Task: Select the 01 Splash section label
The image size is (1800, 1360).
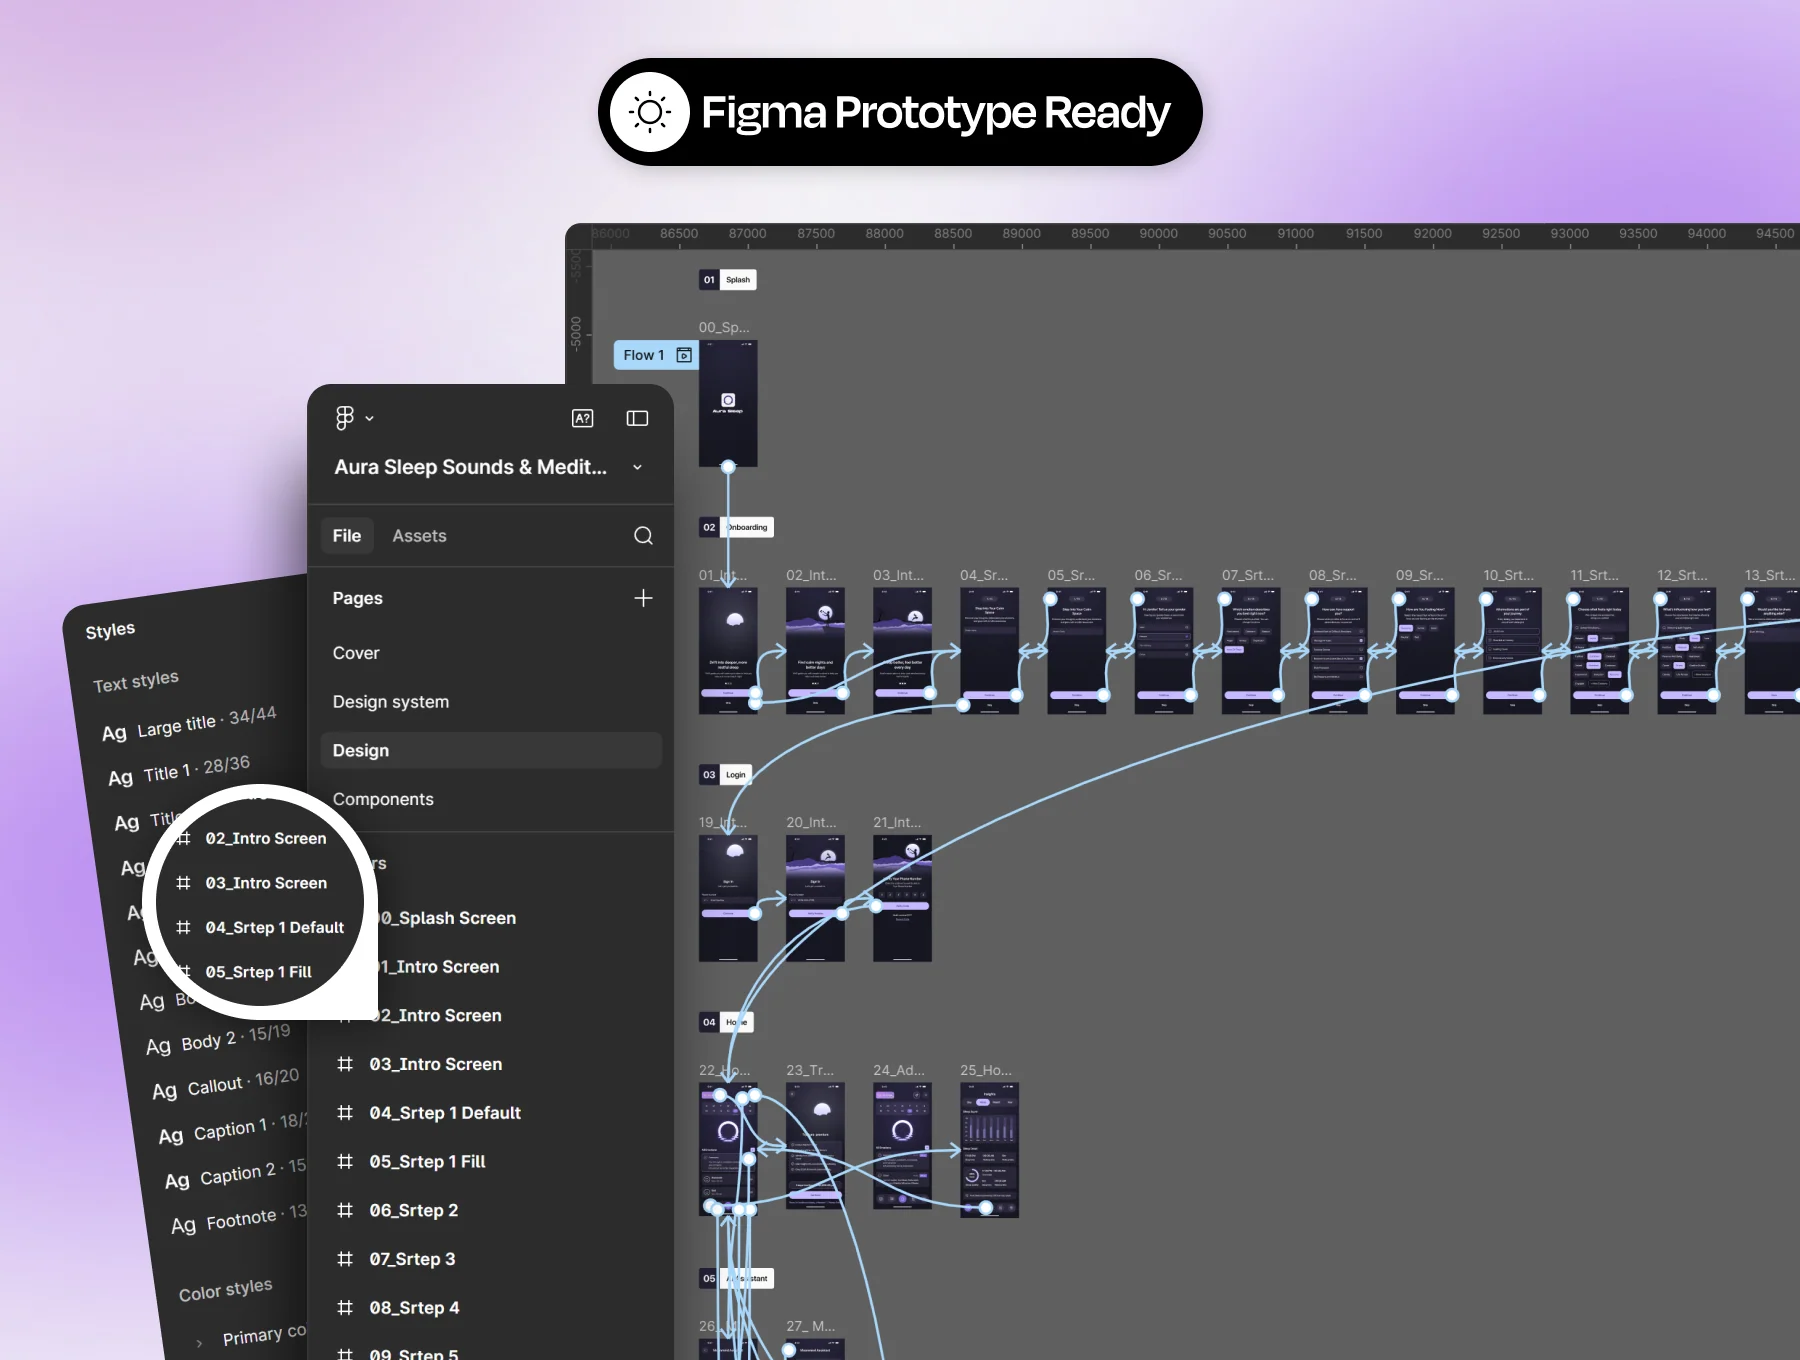Action: [727, 280]
